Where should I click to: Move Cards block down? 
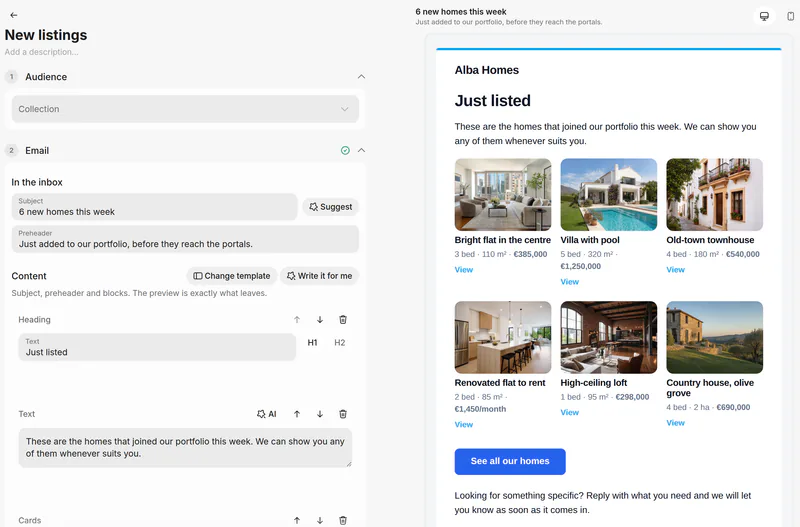pyautogui.click(x=320, y=520)
